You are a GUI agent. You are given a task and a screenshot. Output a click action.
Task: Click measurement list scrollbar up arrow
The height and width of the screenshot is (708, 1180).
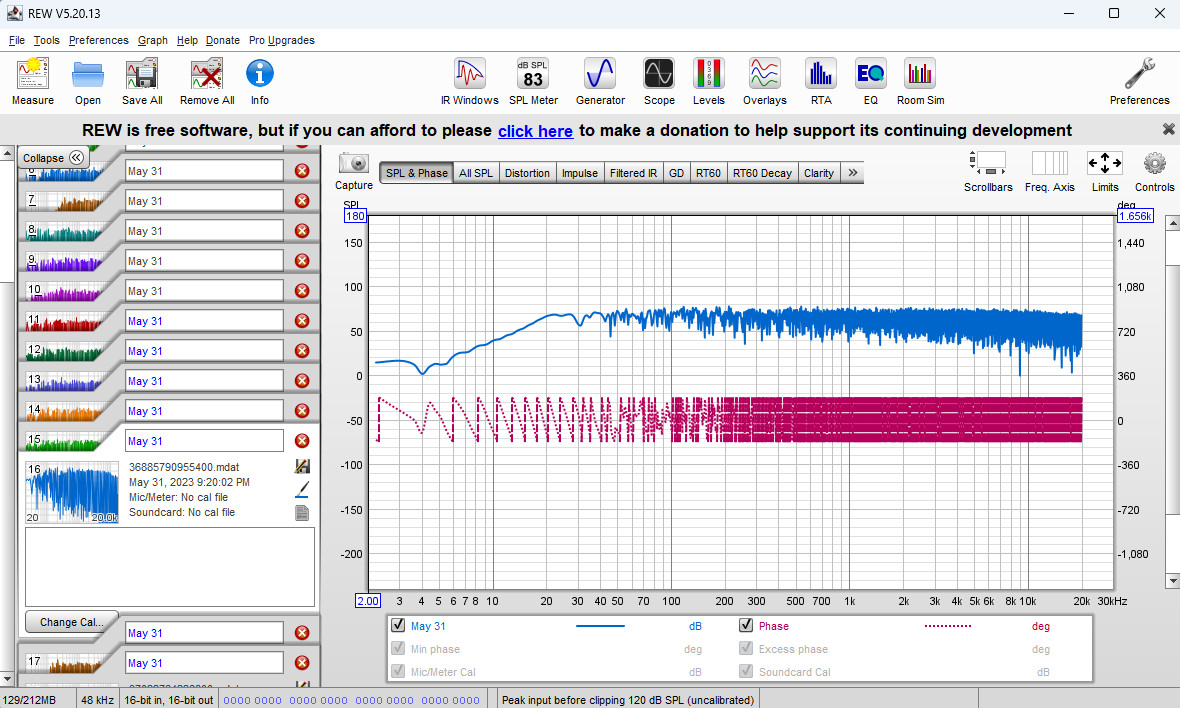(x=7, y=153)
